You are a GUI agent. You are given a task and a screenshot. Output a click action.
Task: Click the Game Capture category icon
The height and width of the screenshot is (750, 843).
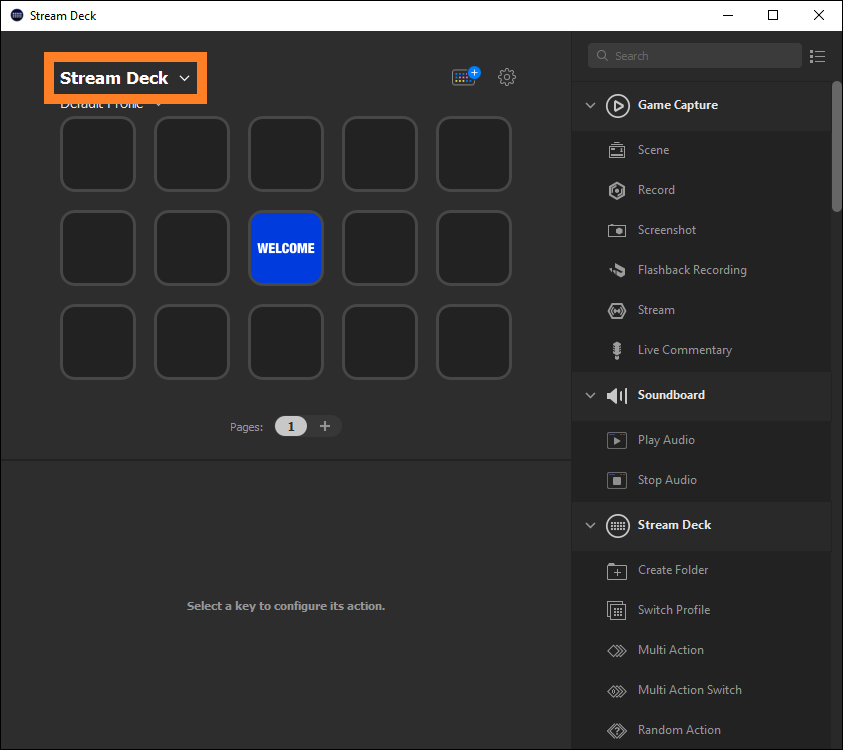(x=618, y=105)
